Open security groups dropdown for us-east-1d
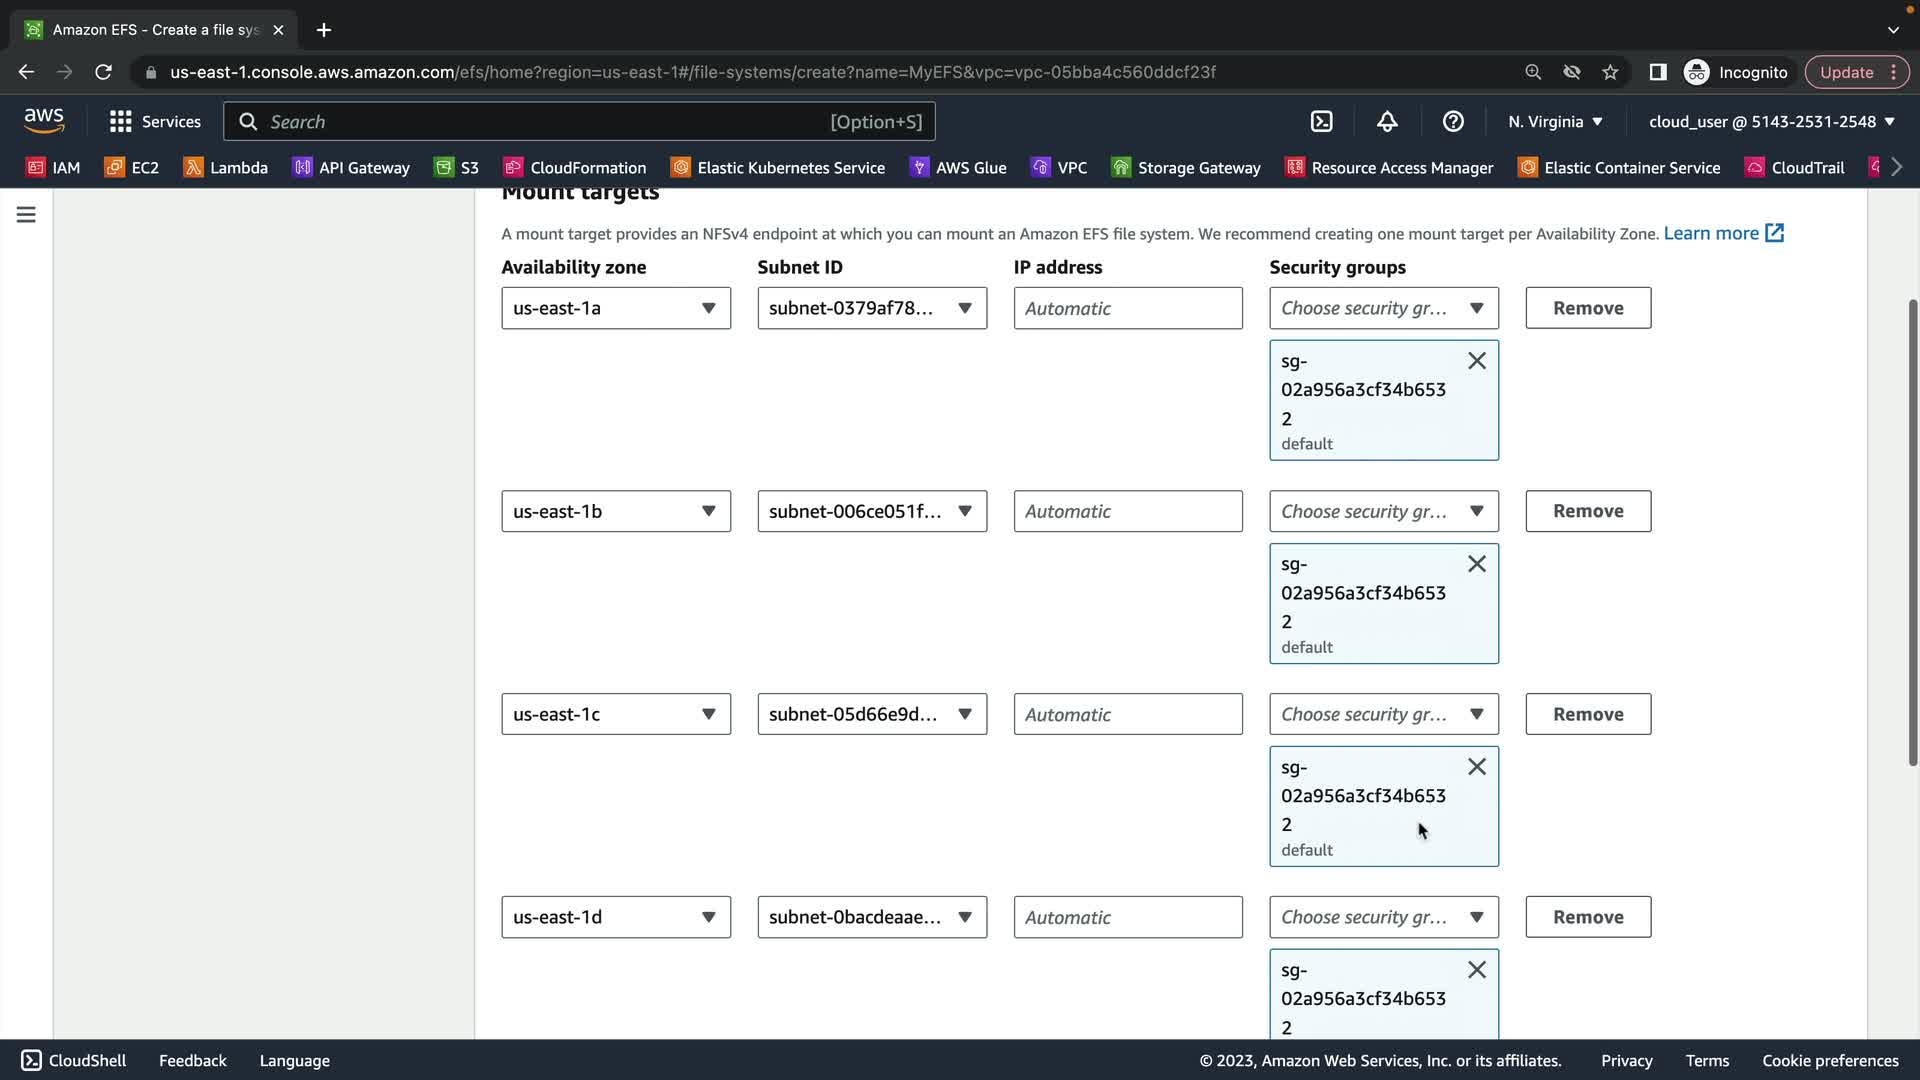The height and width of the screenshot is (1080, 1920). [1383, 917]
